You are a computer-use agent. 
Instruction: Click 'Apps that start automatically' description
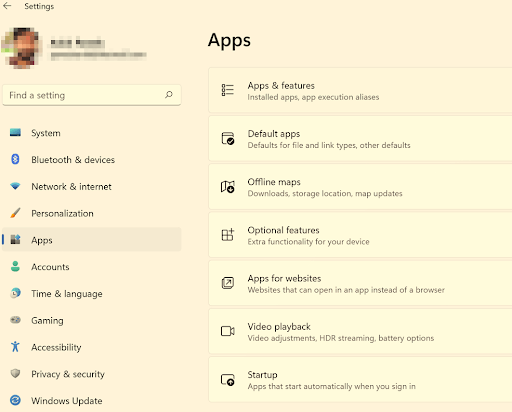tap(331, 386)
